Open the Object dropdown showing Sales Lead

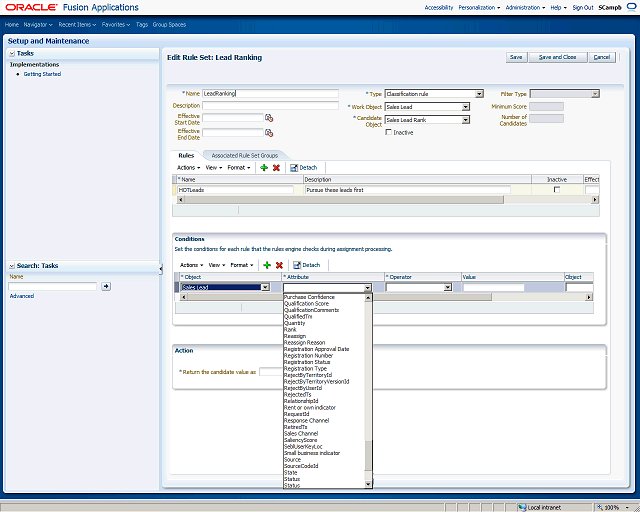tap(265, 287)
